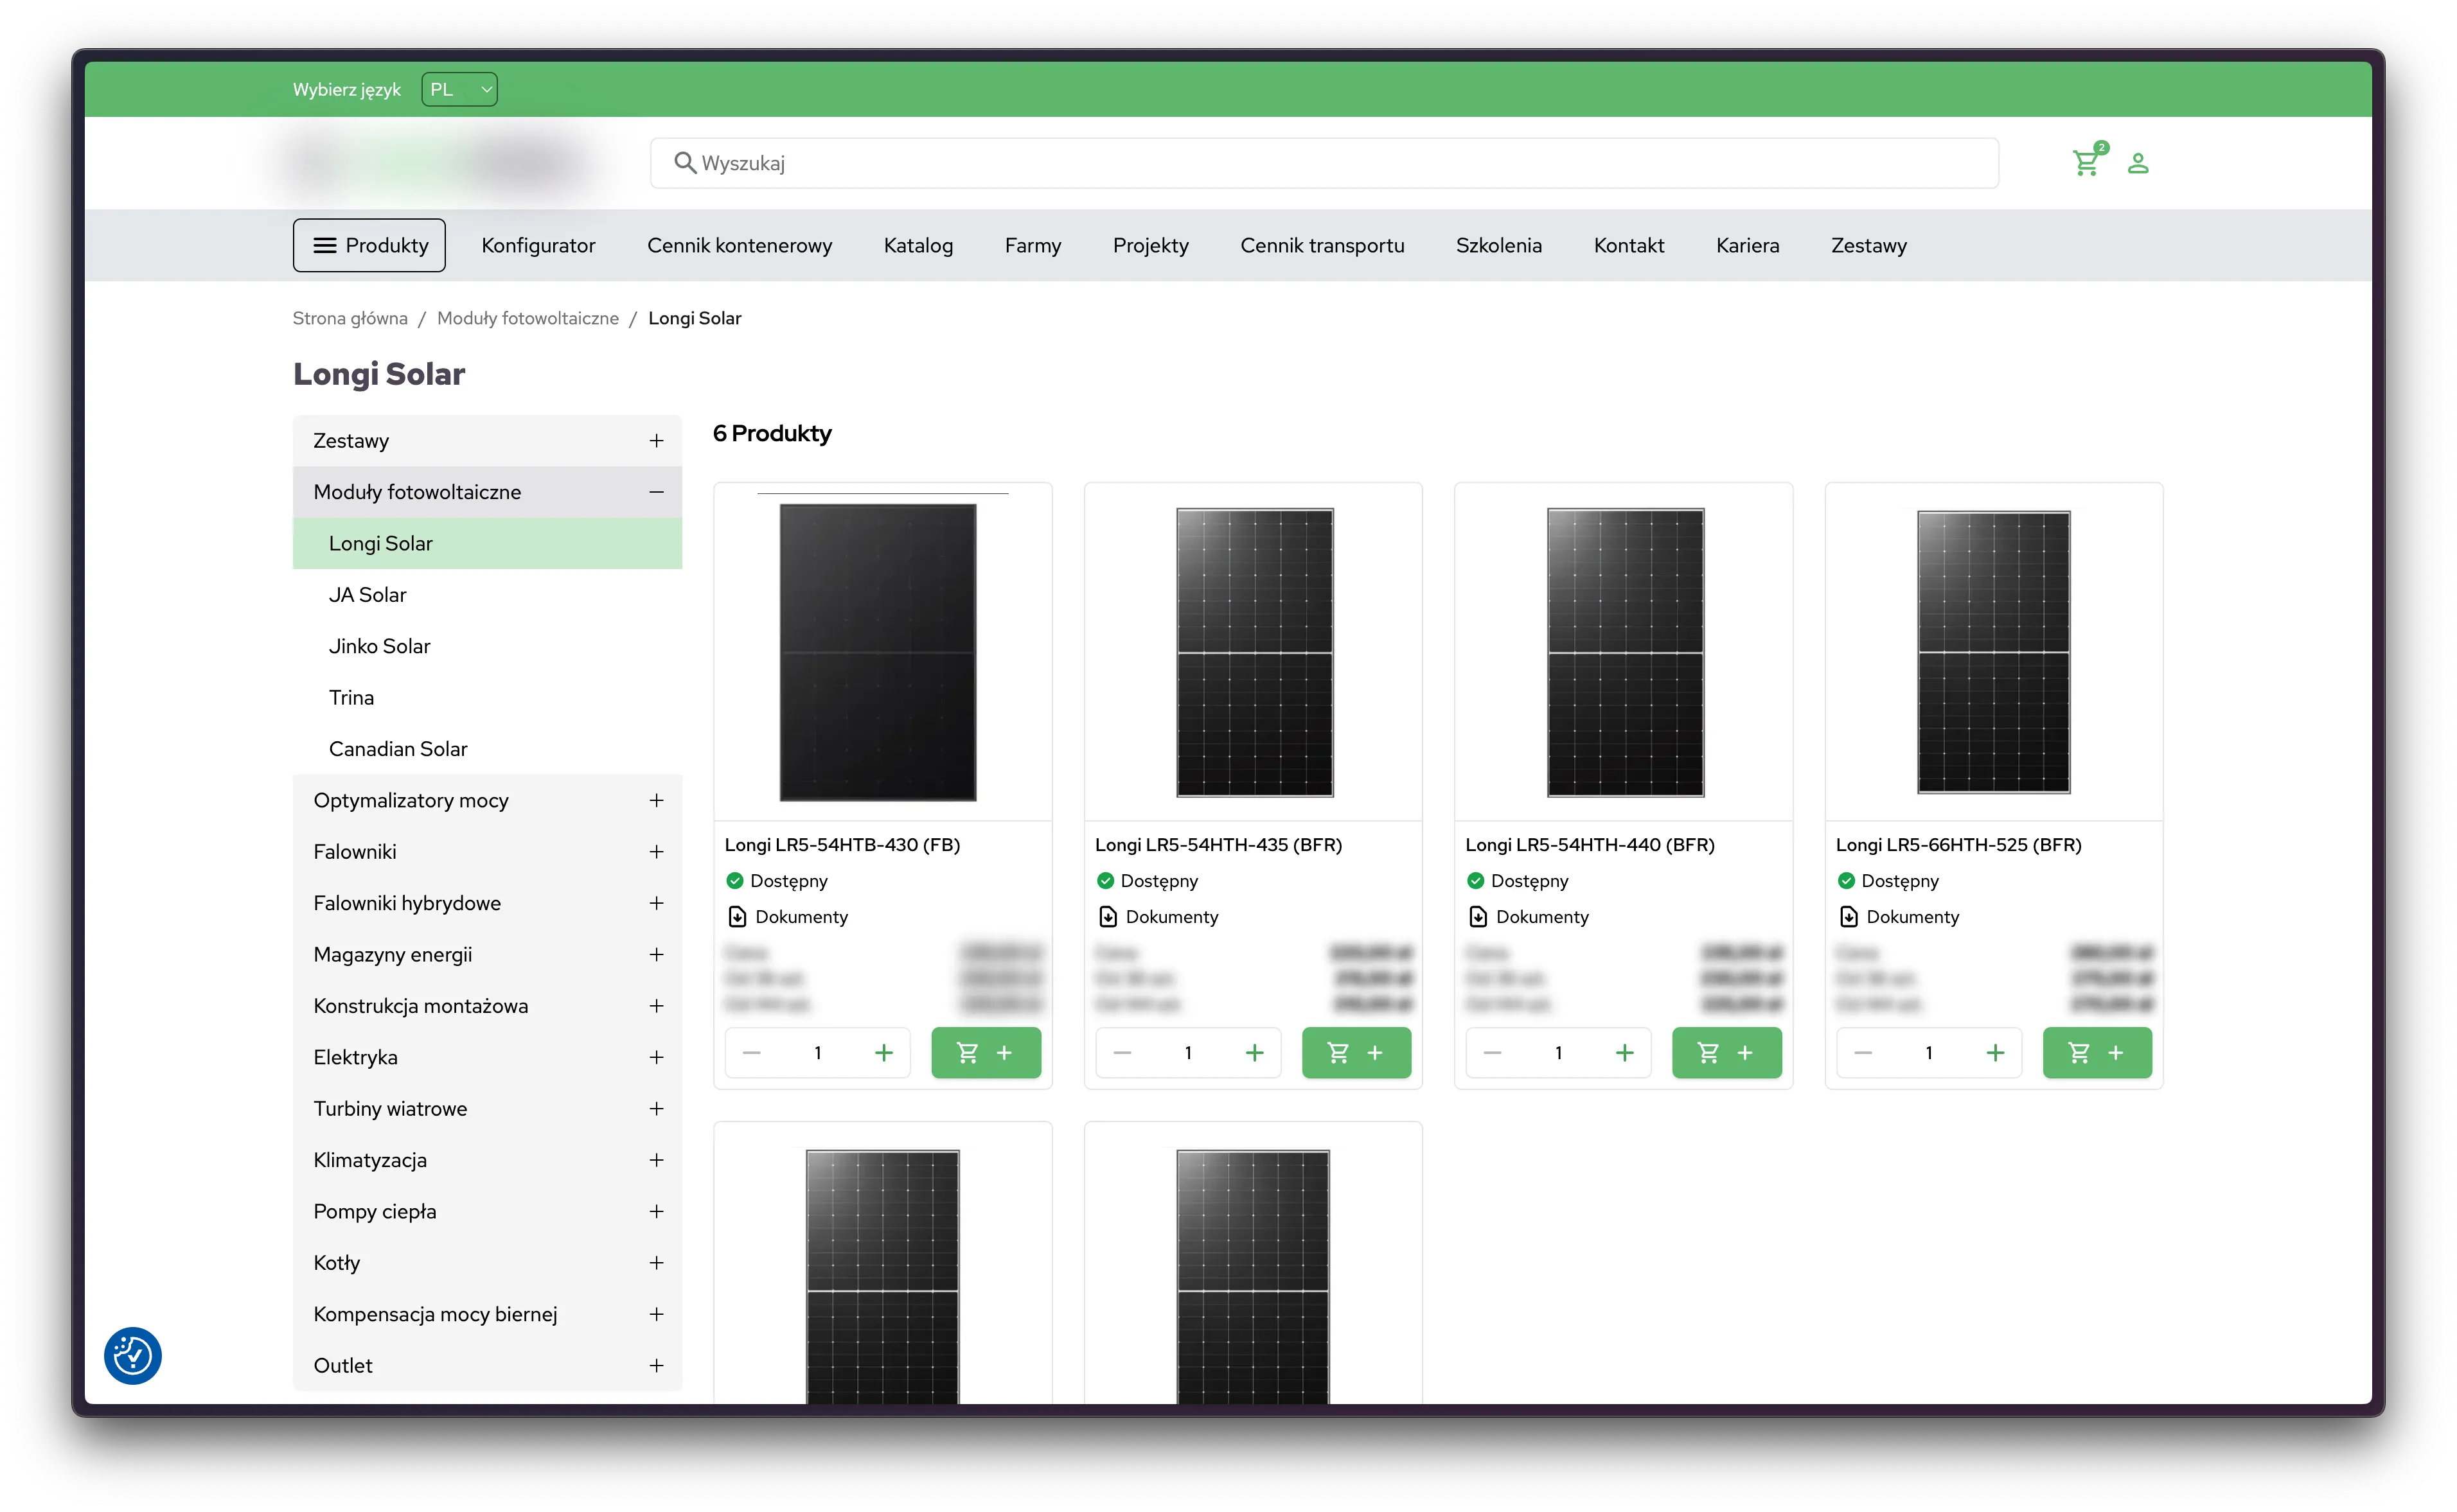
Task: Add Longi LR5-54HTH-435 (BFR) to cart
Action: coord(1356,1053)
